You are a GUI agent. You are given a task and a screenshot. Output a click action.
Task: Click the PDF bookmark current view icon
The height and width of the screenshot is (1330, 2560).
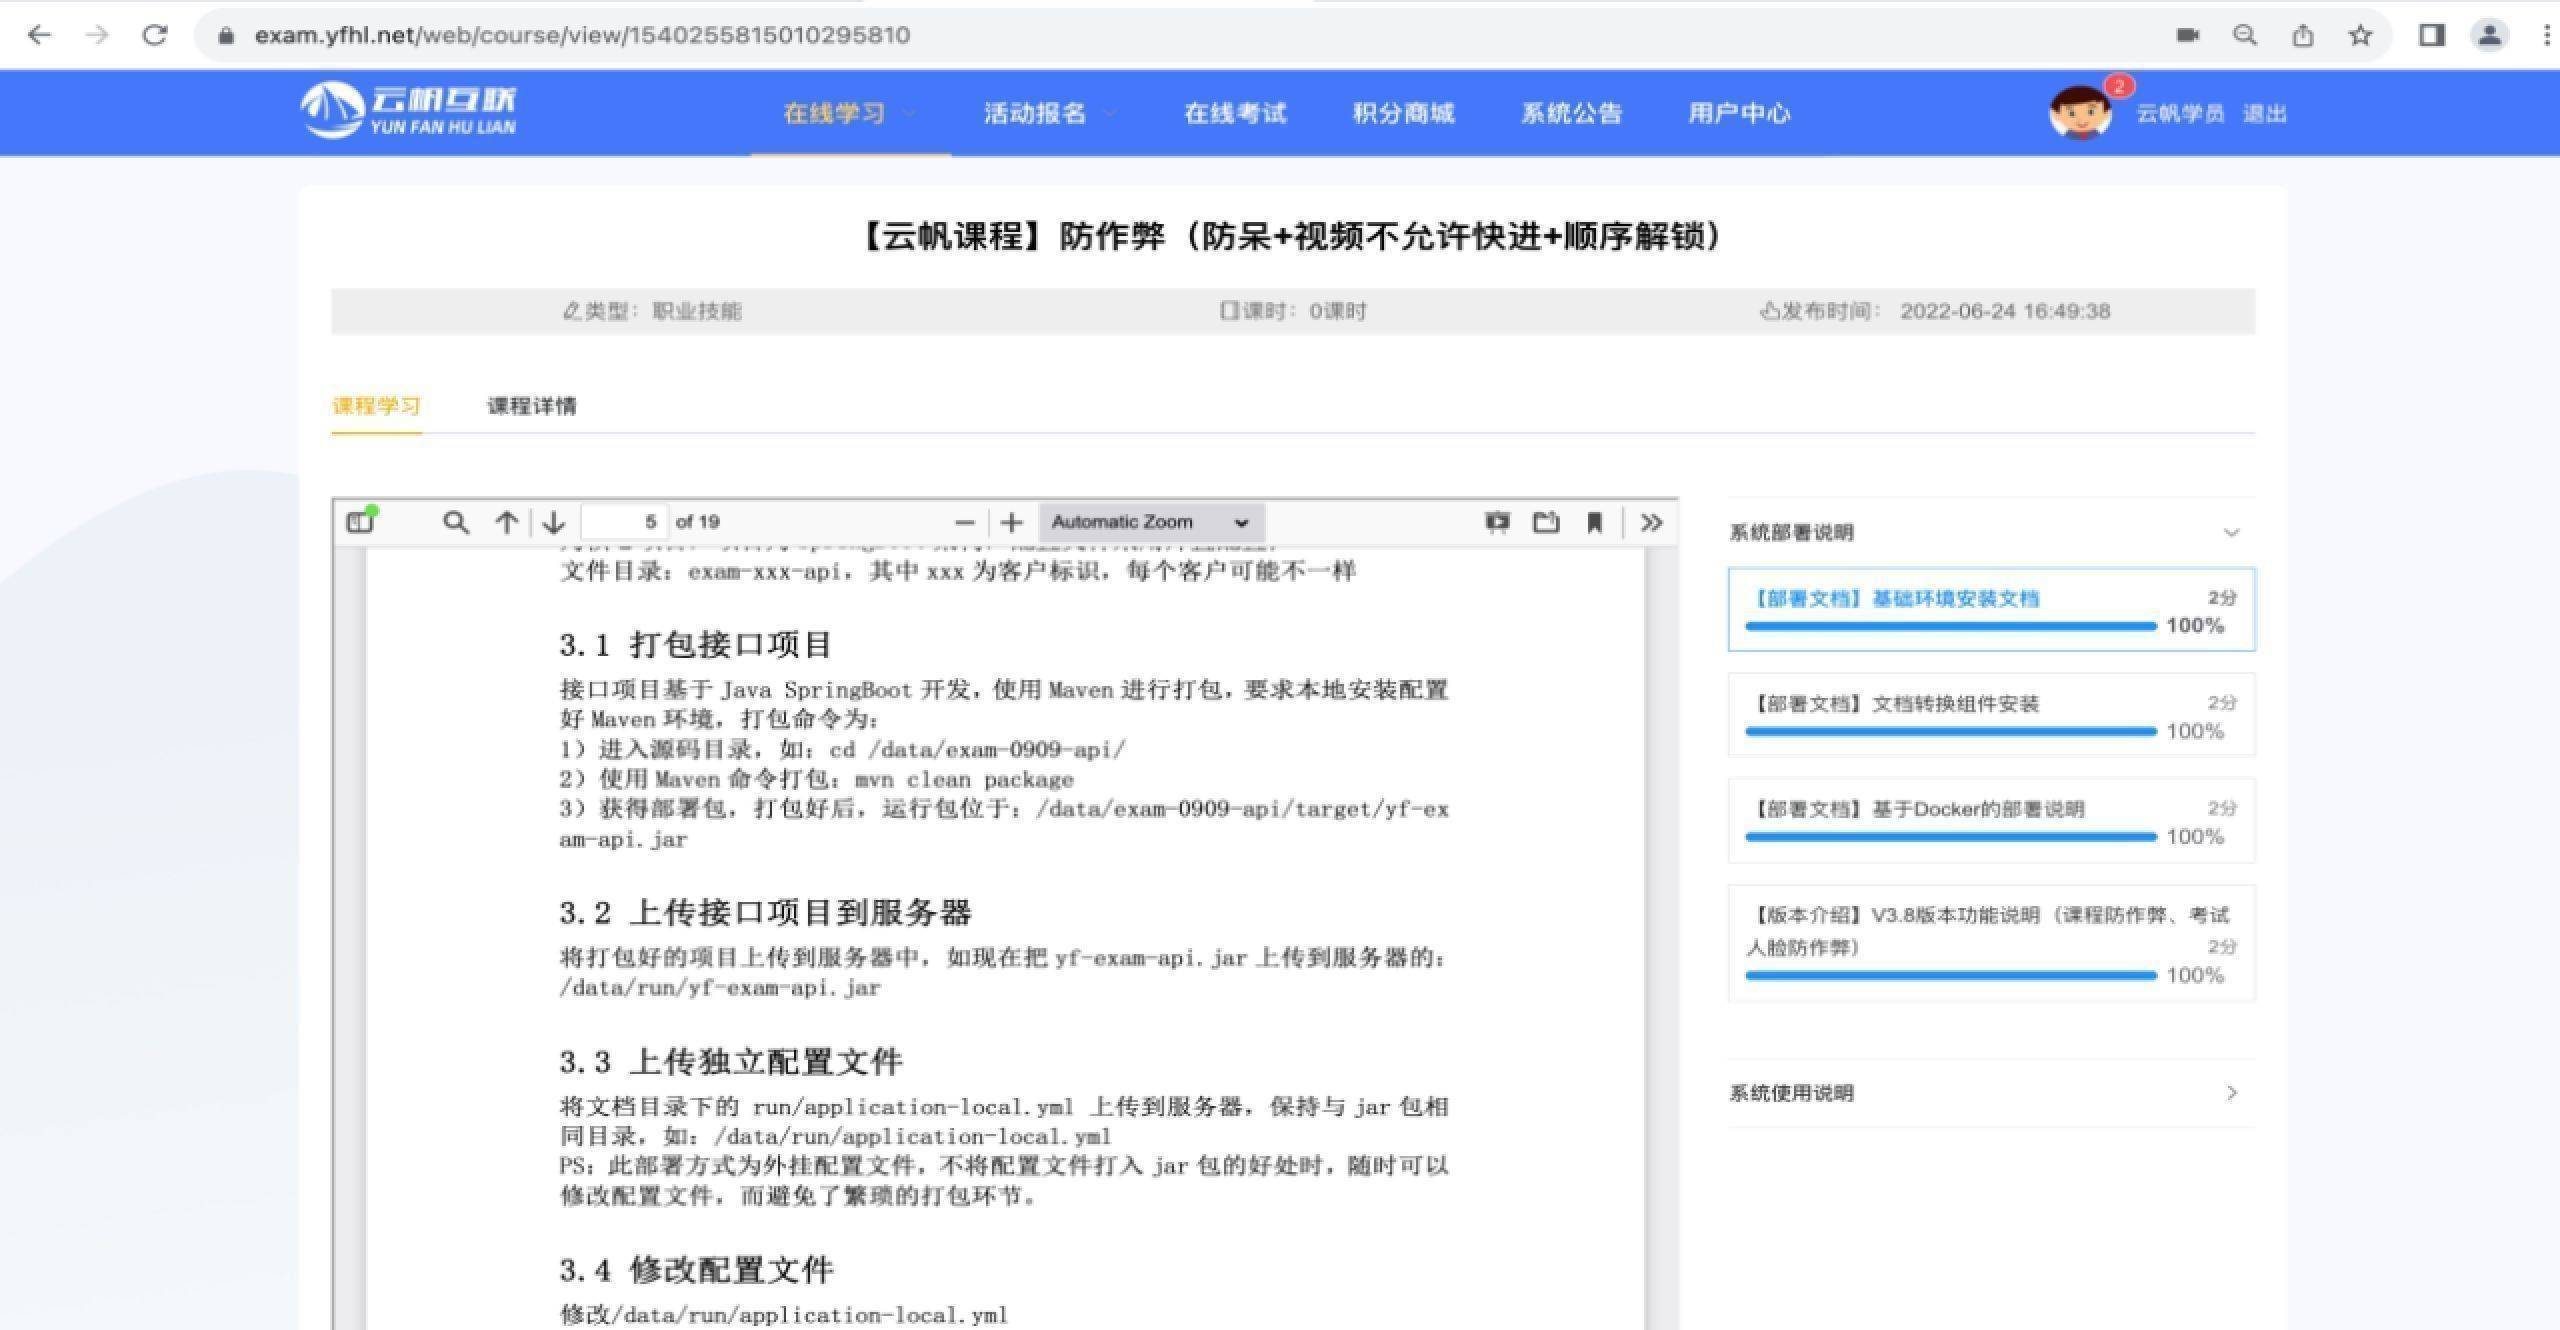point(1595,522)
